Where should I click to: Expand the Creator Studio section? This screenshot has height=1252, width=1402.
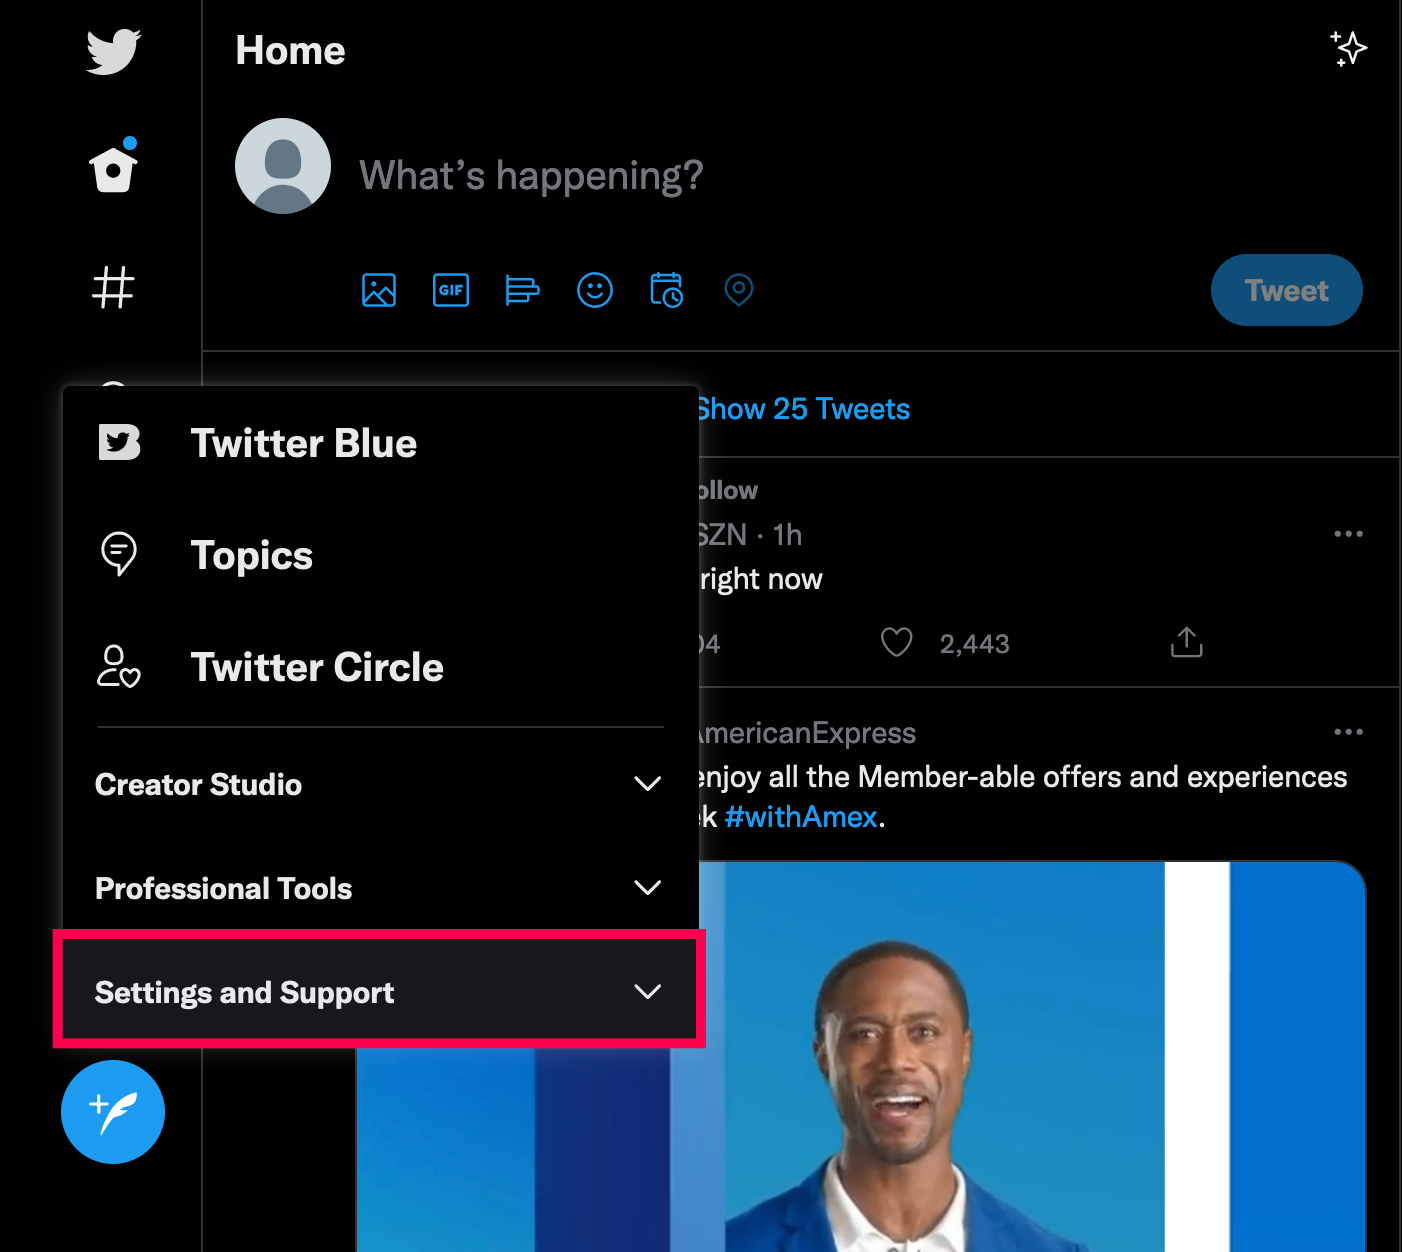[x=379, y=784]
